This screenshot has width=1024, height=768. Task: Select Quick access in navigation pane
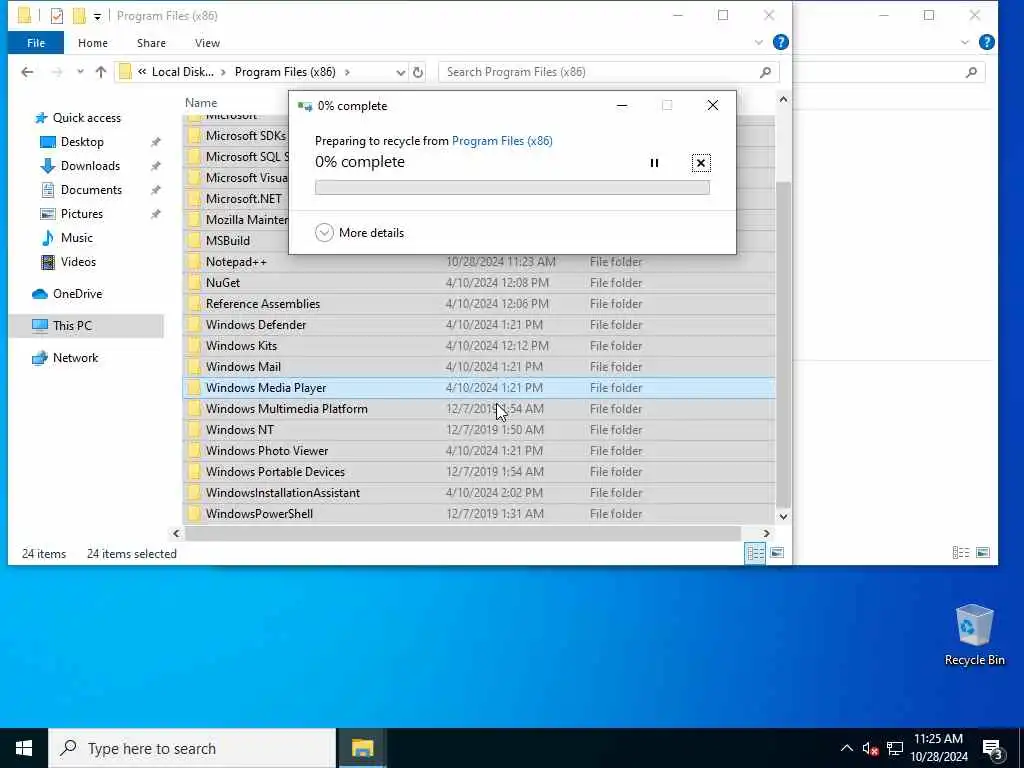coord(86,118)
